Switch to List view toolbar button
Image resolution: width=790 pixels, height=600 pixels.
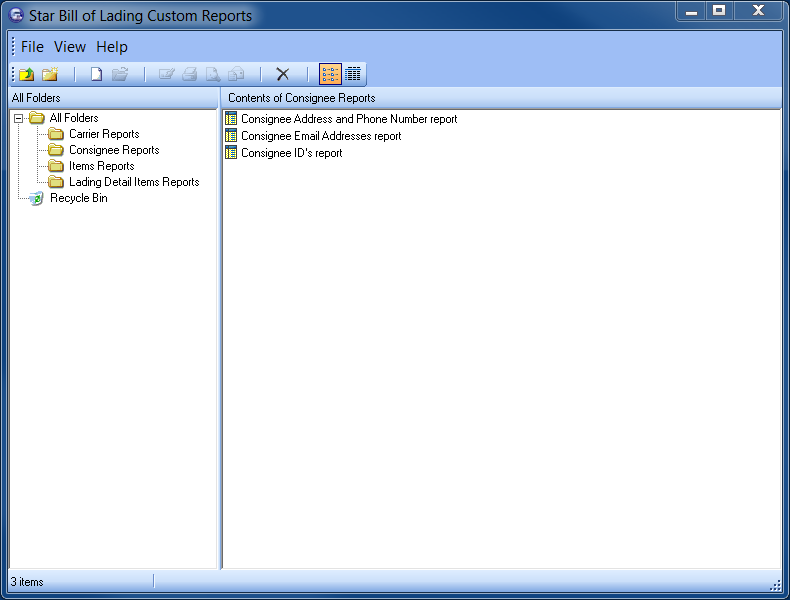330,74
